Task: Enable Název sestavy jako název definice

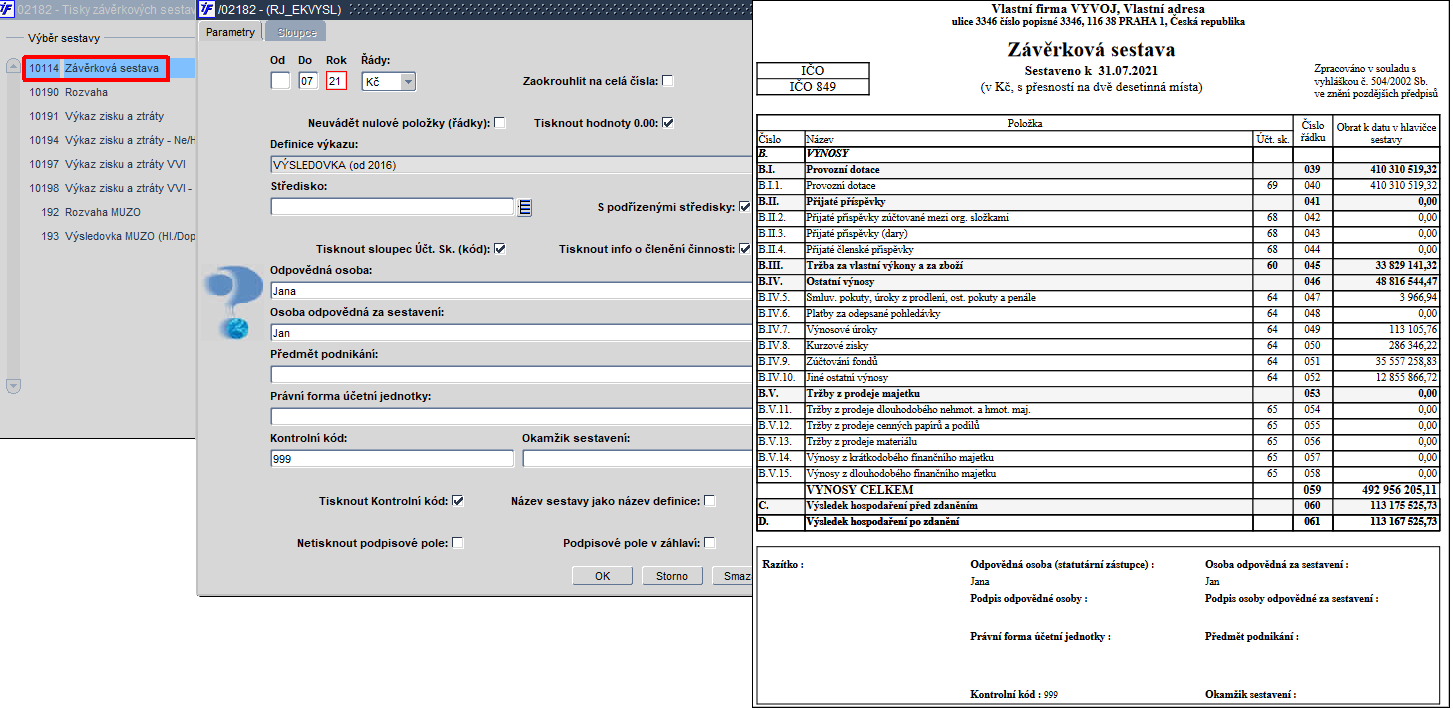Action: pyautogui.click(x=710, y=501)
